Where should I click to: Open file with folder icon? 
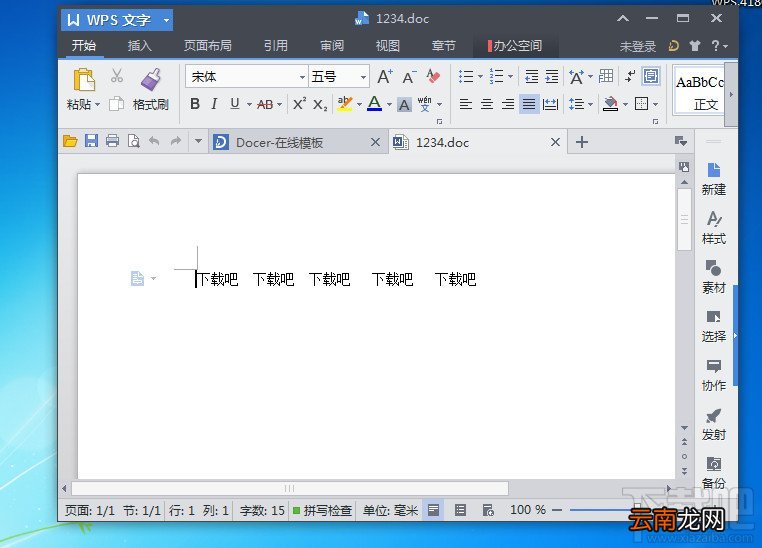tap(70, 141)
